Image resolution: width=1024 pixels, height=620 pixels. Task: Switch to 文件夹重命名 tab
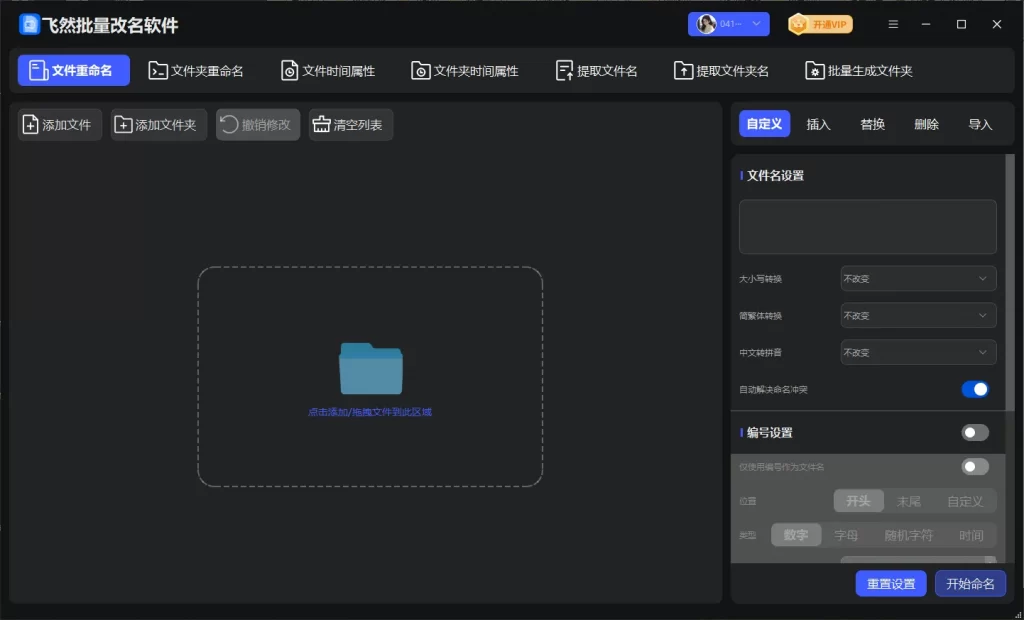pos(196,71)
